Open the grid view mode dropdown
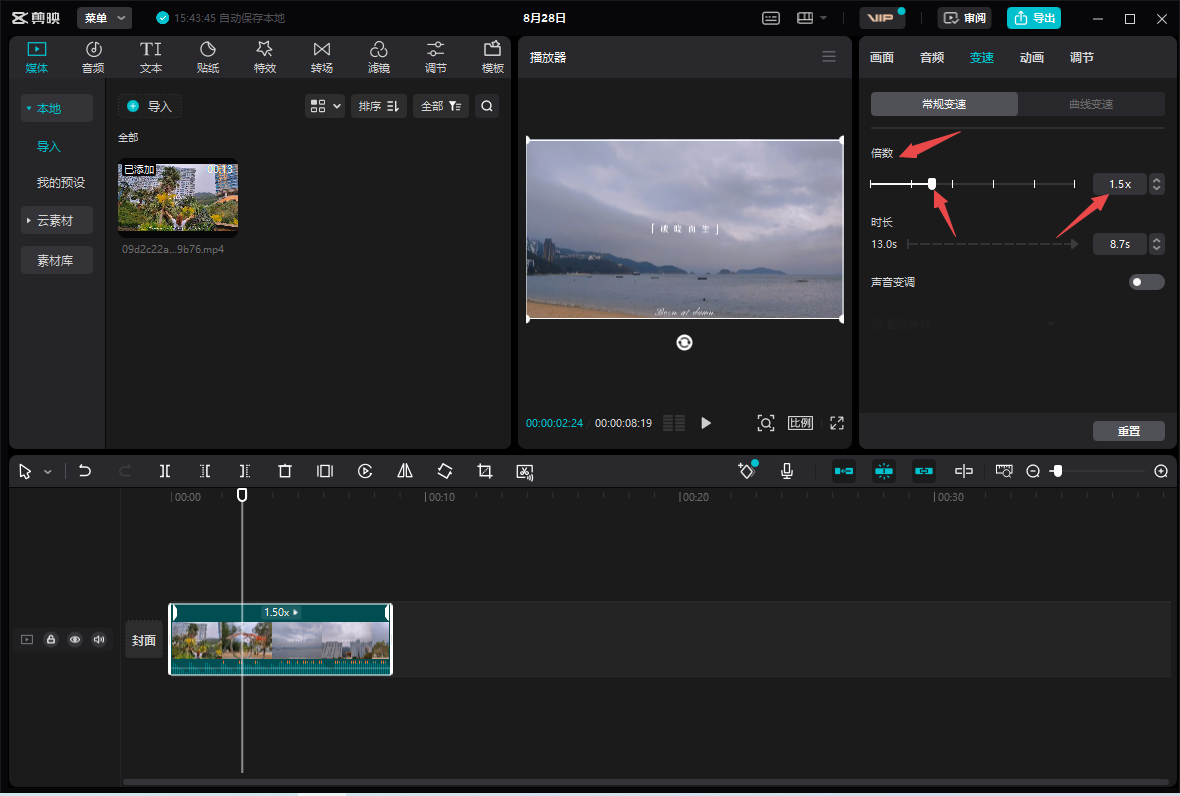The image size is (1180, 796). click(x=325, y=106)
